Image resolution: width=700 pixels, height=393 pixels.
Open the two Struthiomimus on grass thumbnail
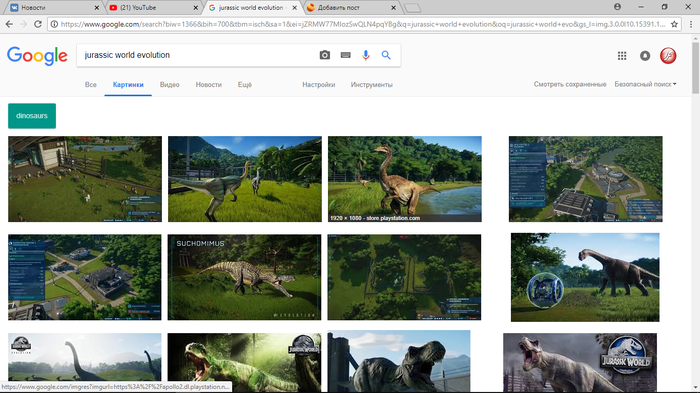[x=245, y=179]
